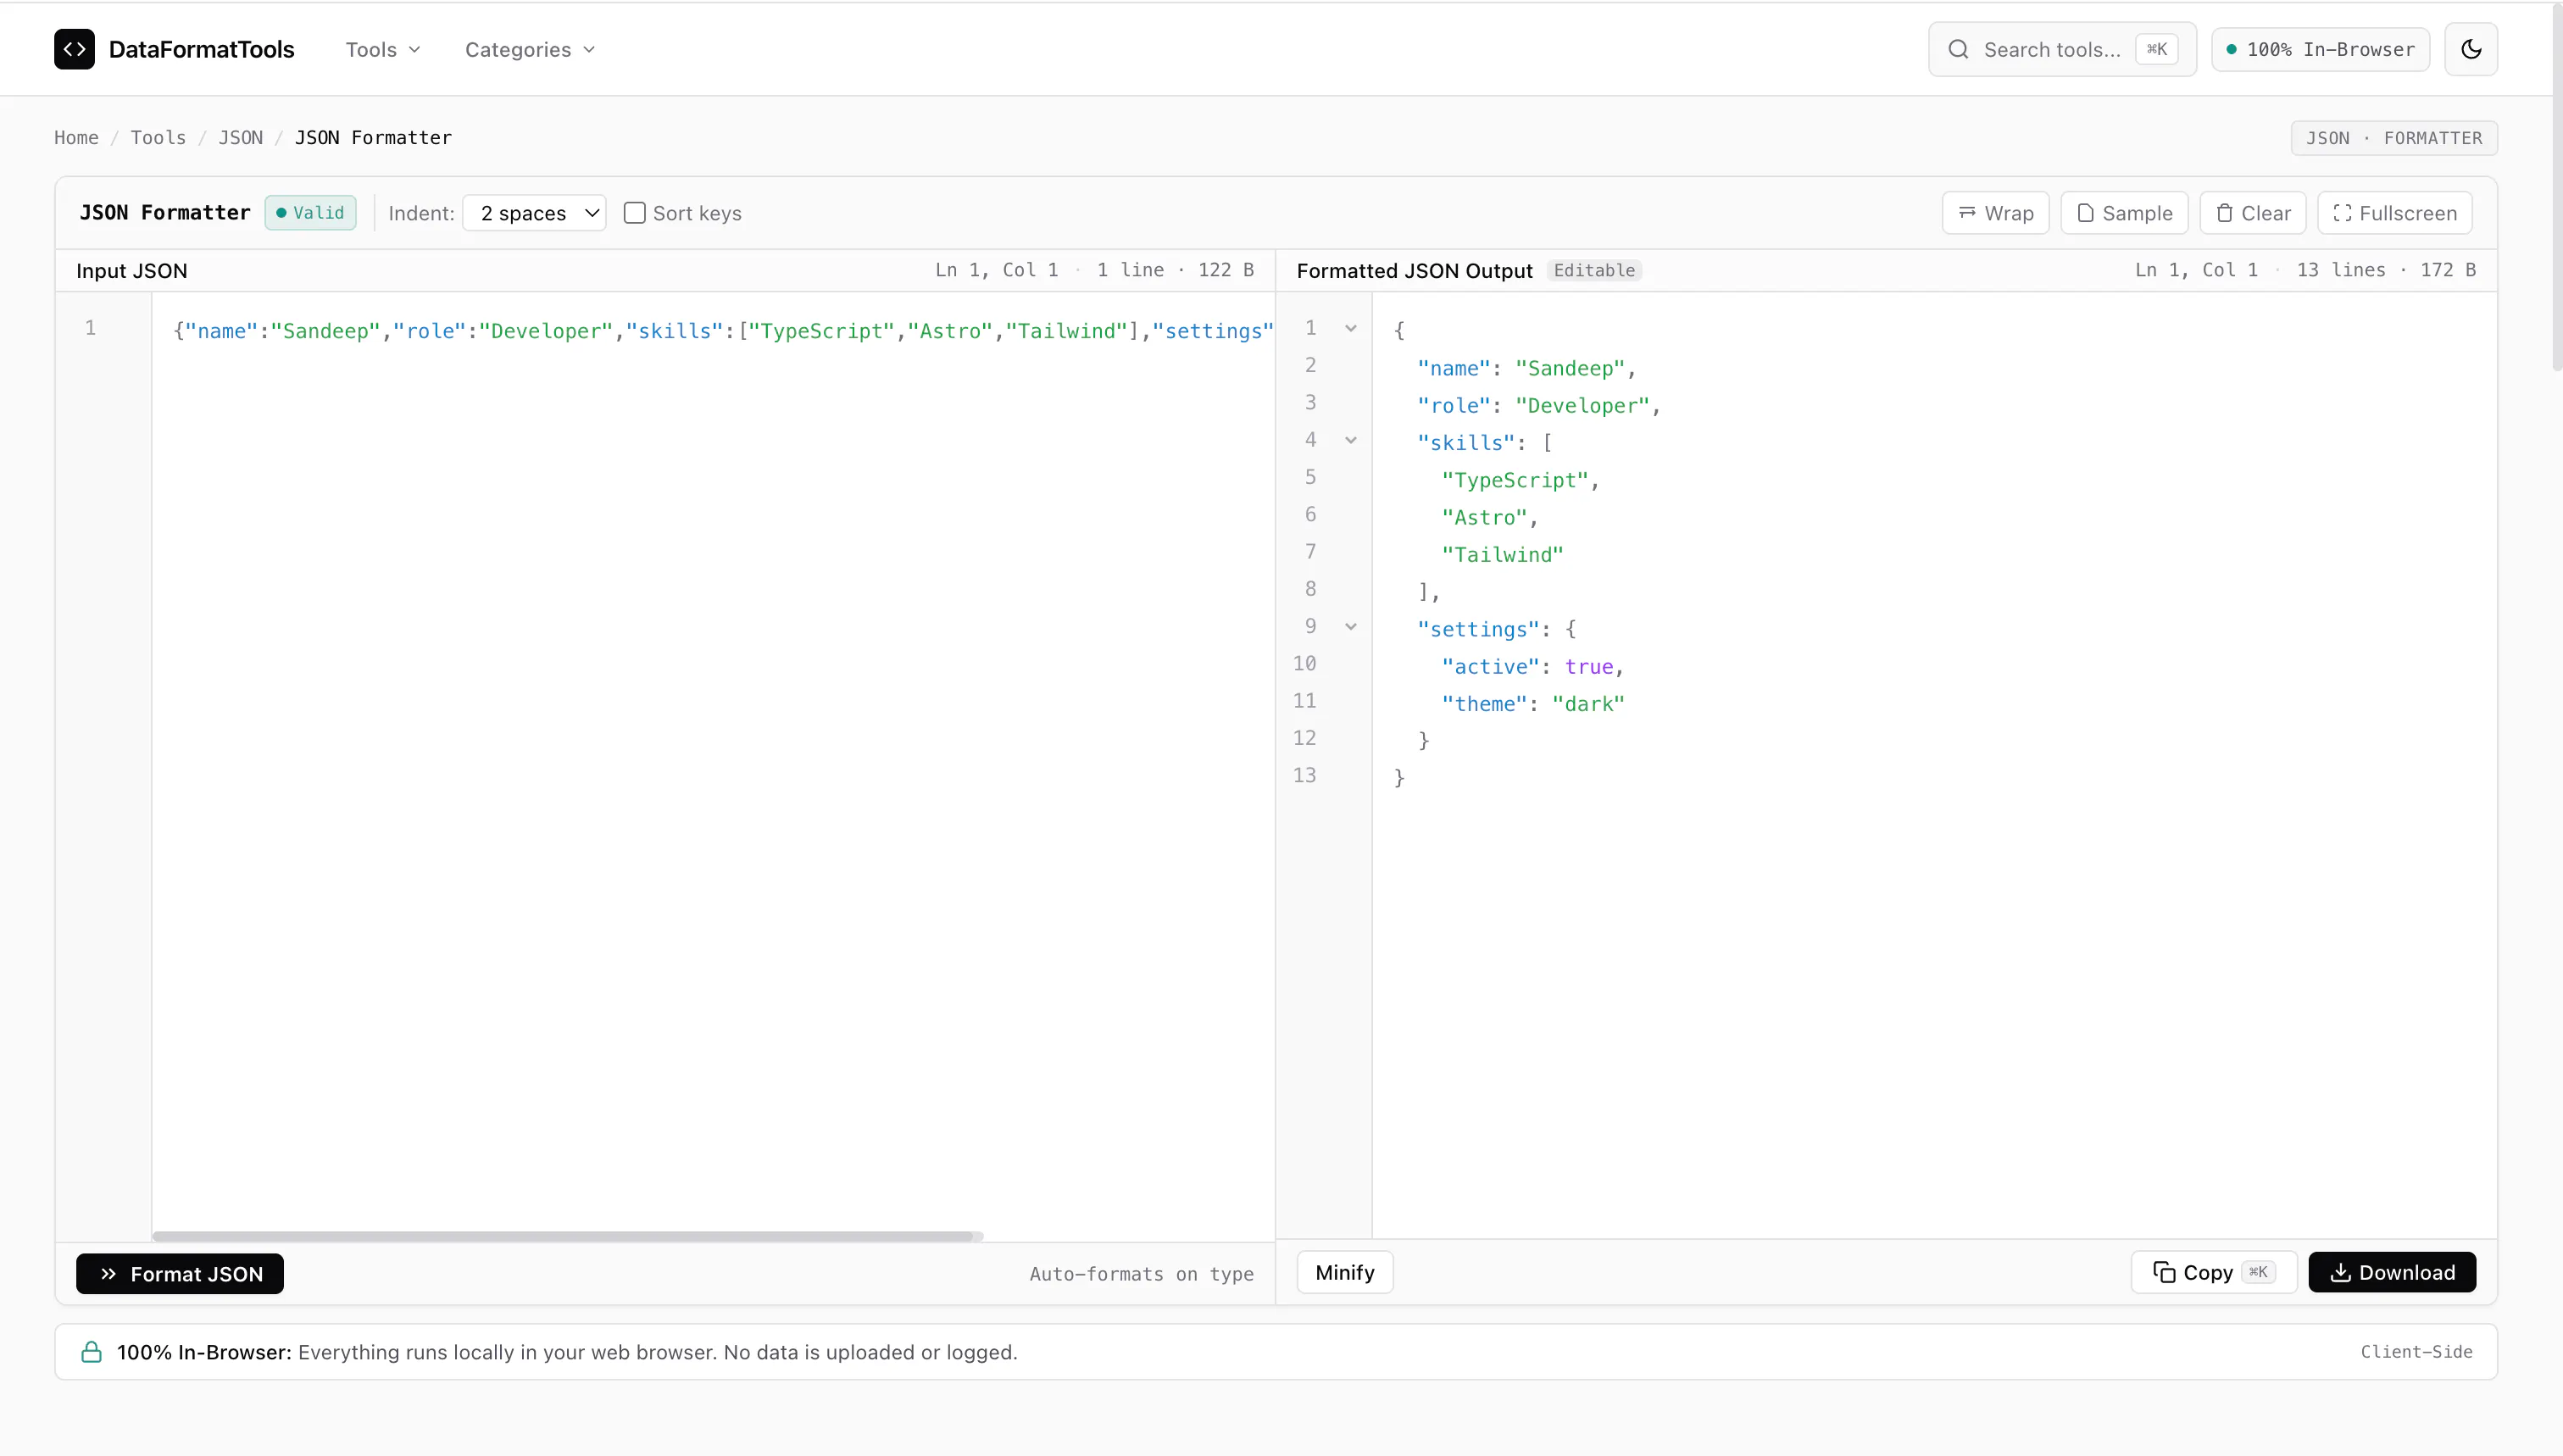Open the Categories menu
Screen dimensions: 2563x1456
tap(530, 49)
